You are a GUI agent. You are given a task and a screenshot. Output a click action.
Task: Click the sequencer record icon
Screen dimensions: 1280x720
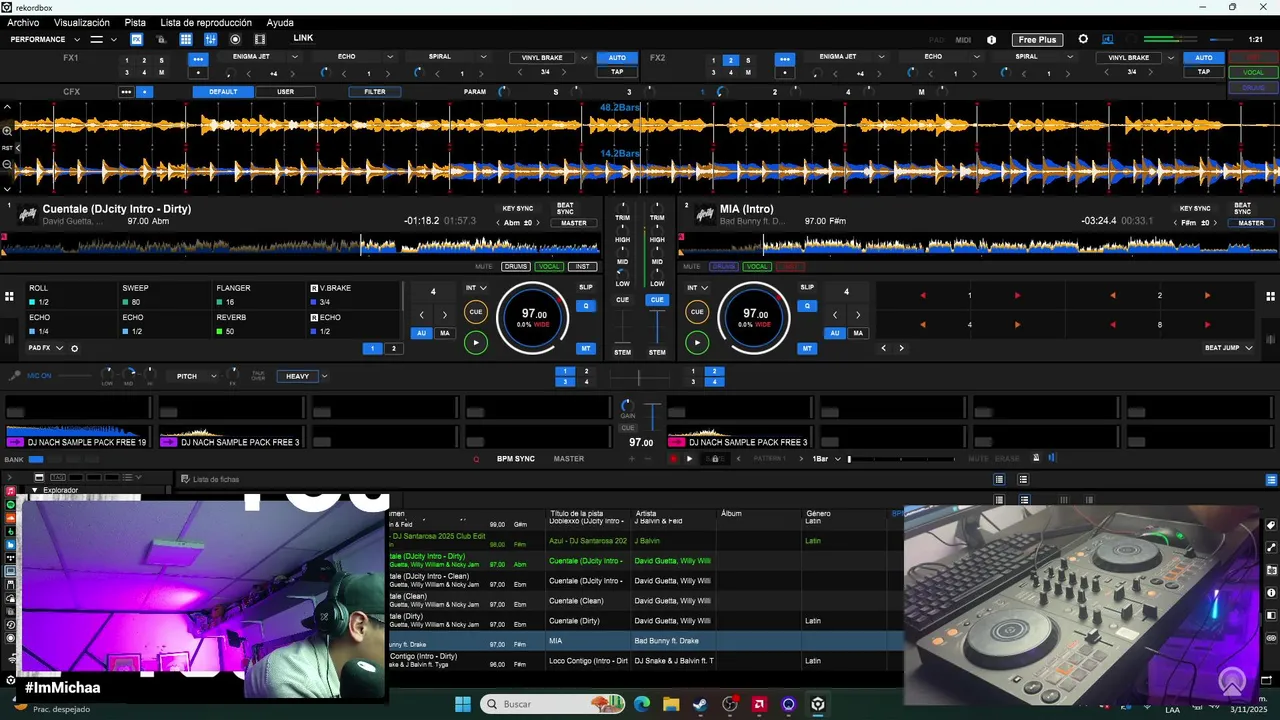pyautogui.click(x=673, y=458)
